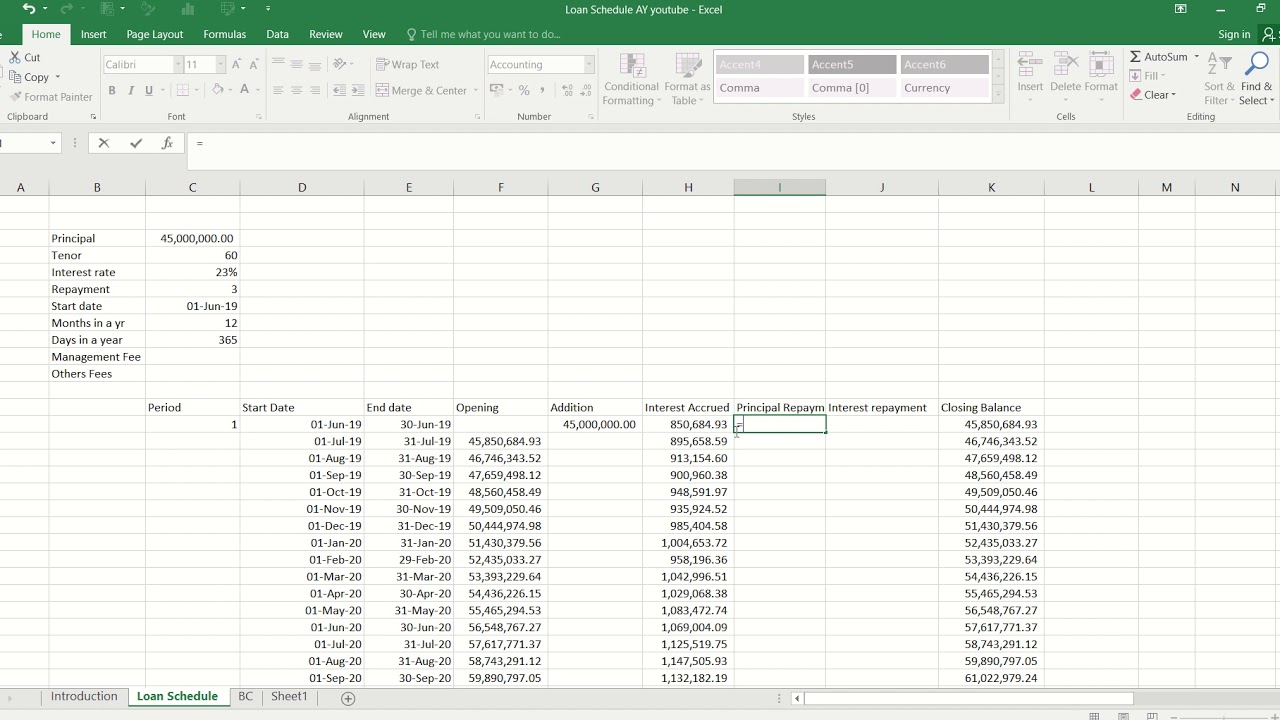The height and width of the screenshot is (720, 1280).
Task: Apply the Accent5 cell style
Action: [x=852, y=64]
